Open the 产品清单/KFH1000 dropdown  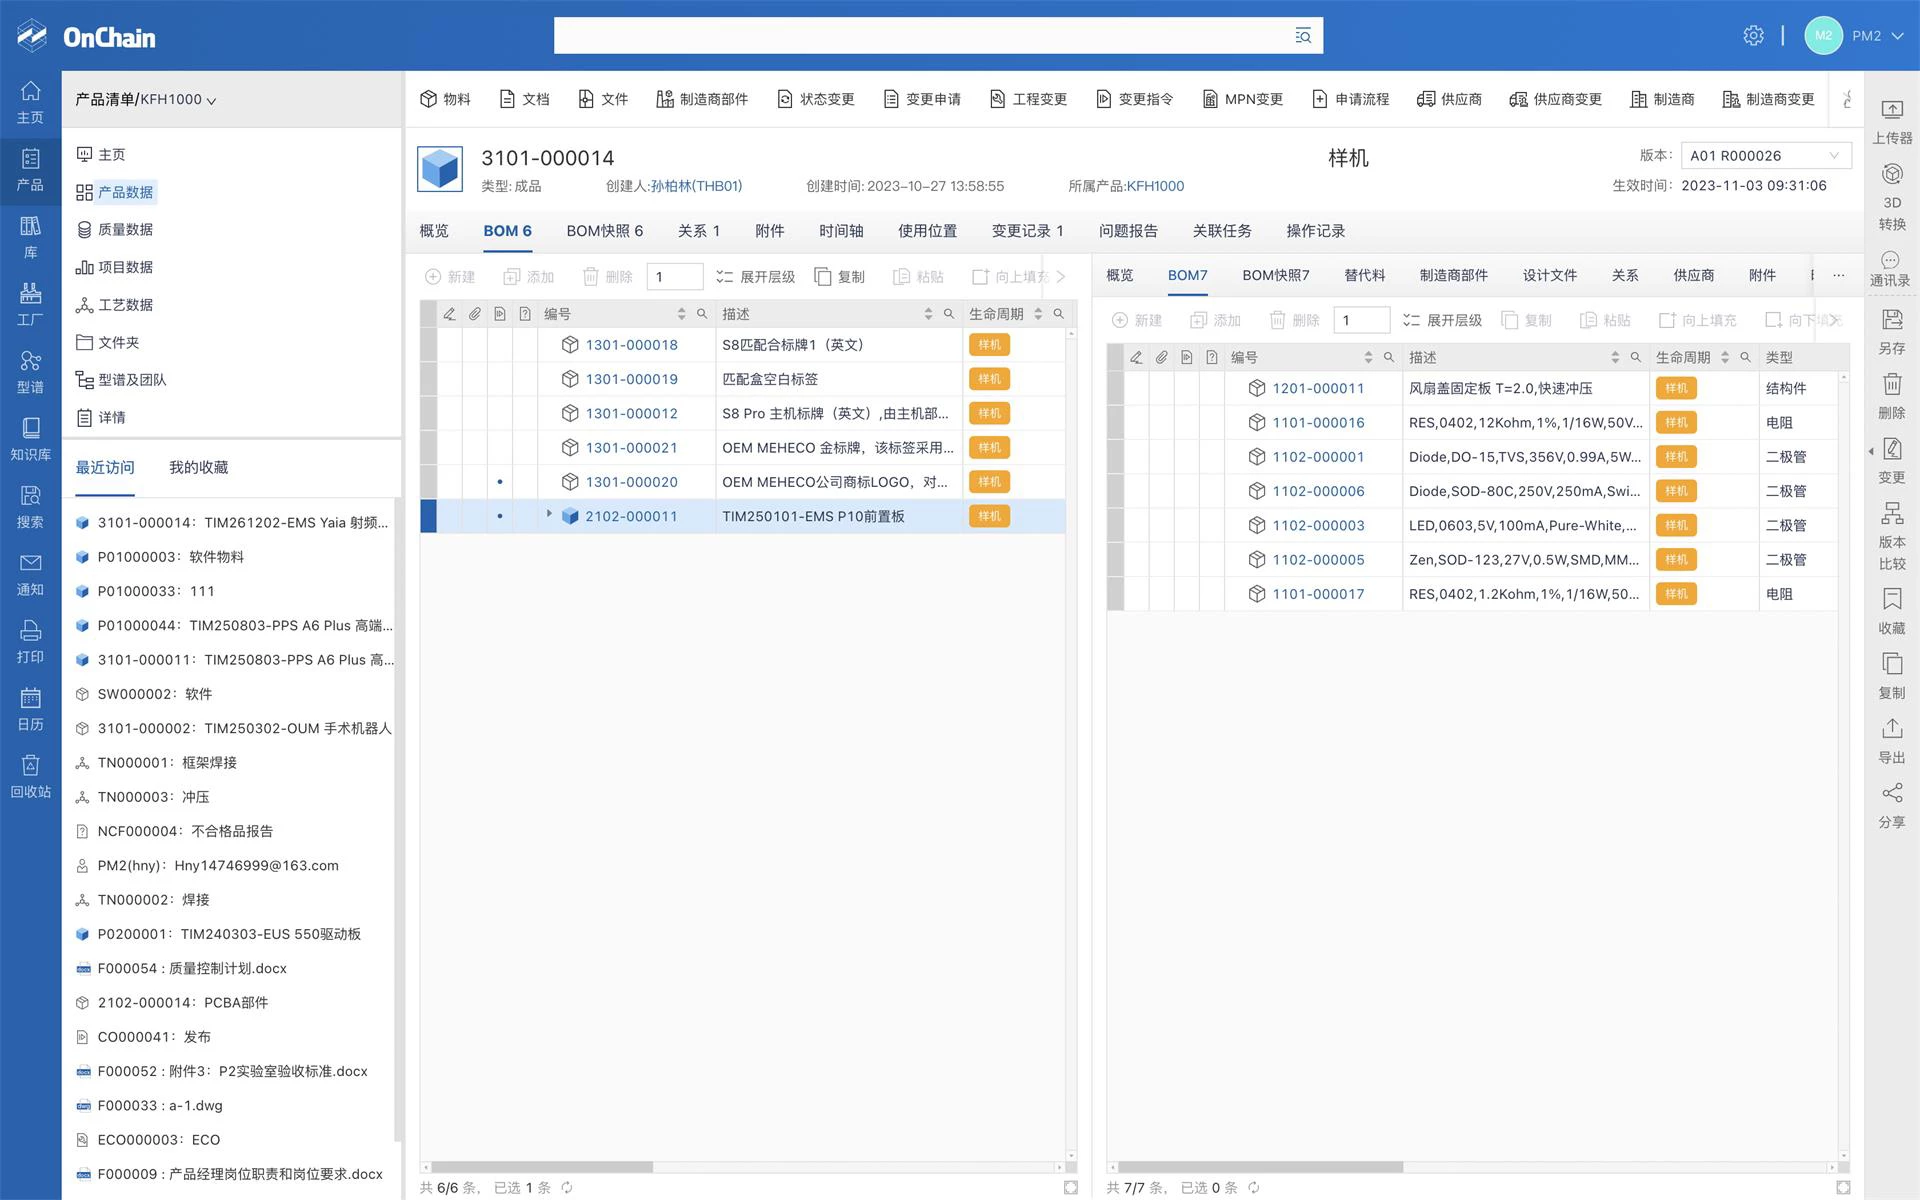(x=146, y=99)
